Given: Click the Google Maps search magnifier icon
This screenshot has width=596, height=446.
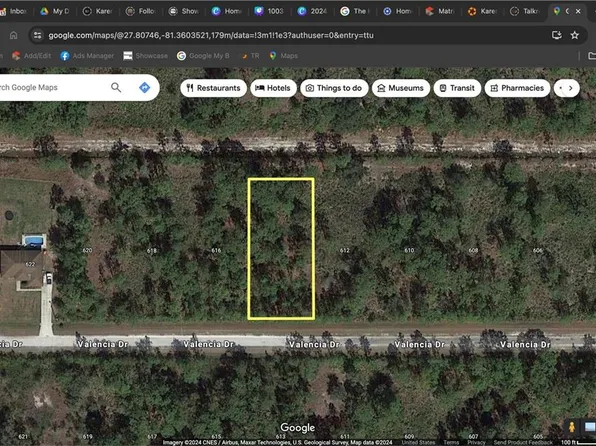Looking at the screenshot, I should [116, 87].
